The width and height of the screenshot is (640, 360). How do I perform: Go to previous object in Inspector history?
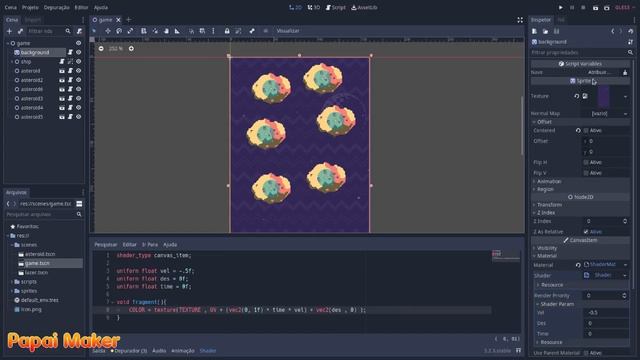tap(613, 31)
